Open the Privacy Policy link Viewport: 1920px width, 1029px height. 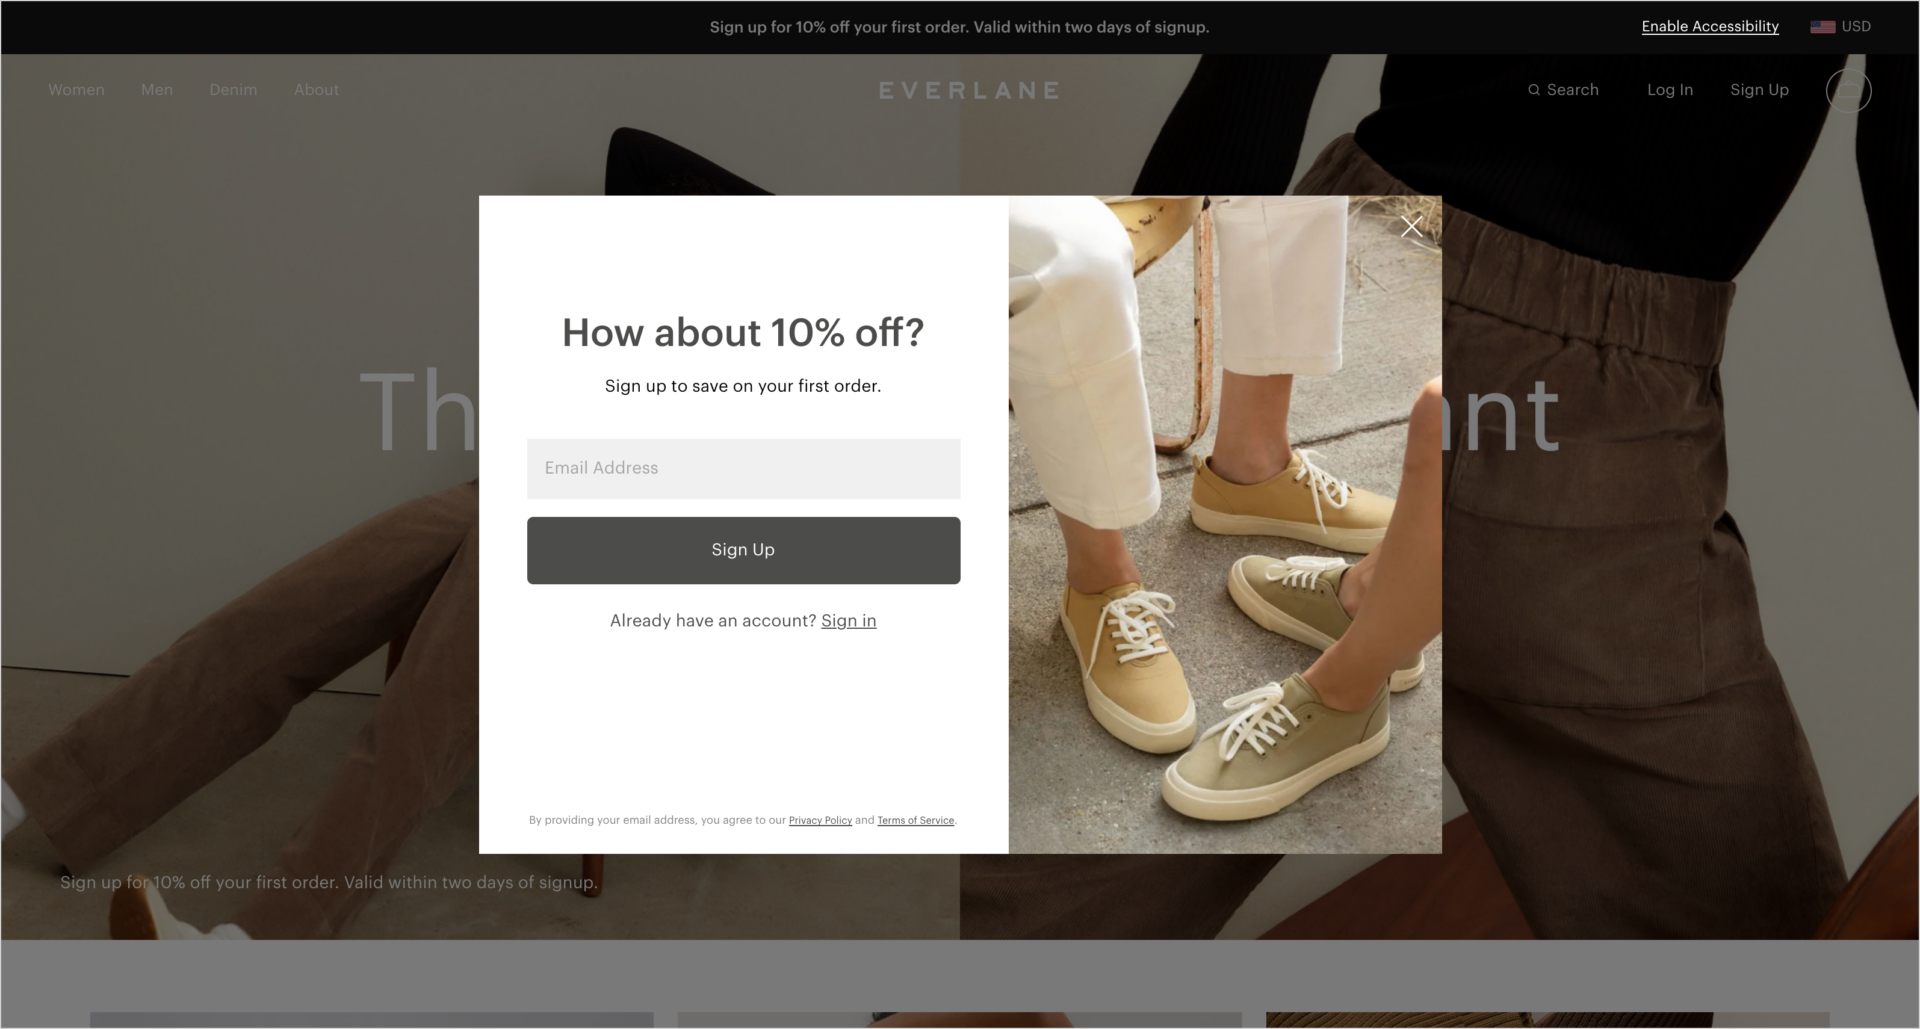820,820
